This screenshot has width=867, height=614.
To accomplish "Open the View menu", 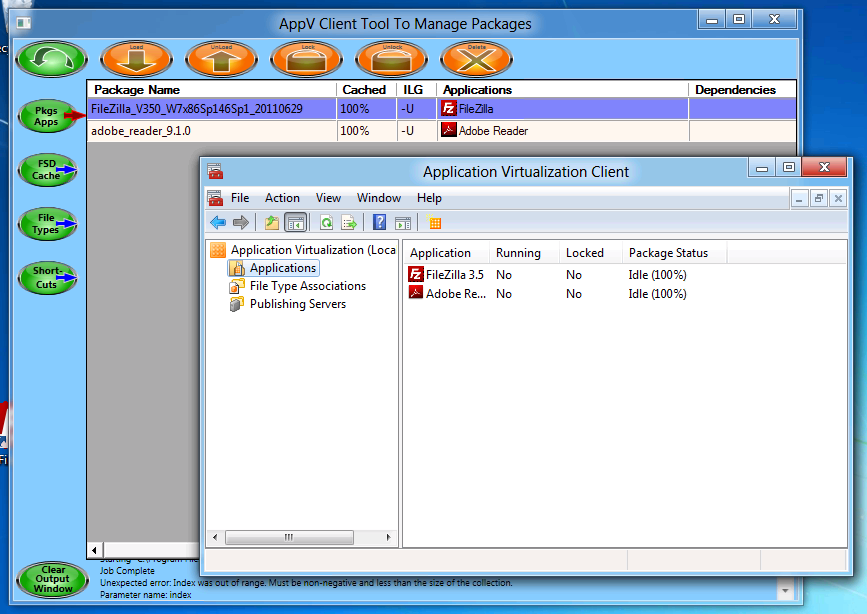I will click(328, 198).
